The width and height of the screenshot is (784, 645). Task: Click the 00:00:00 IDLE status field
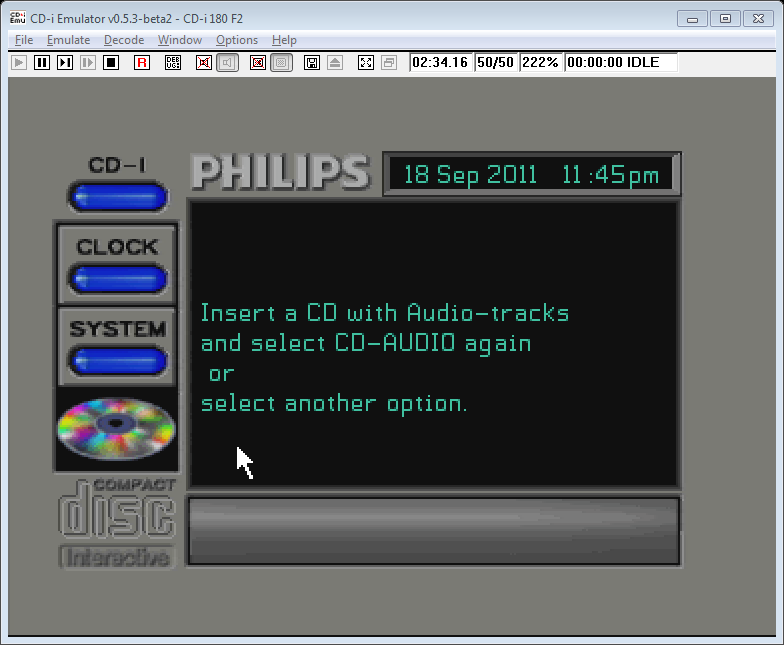point(620,62)
